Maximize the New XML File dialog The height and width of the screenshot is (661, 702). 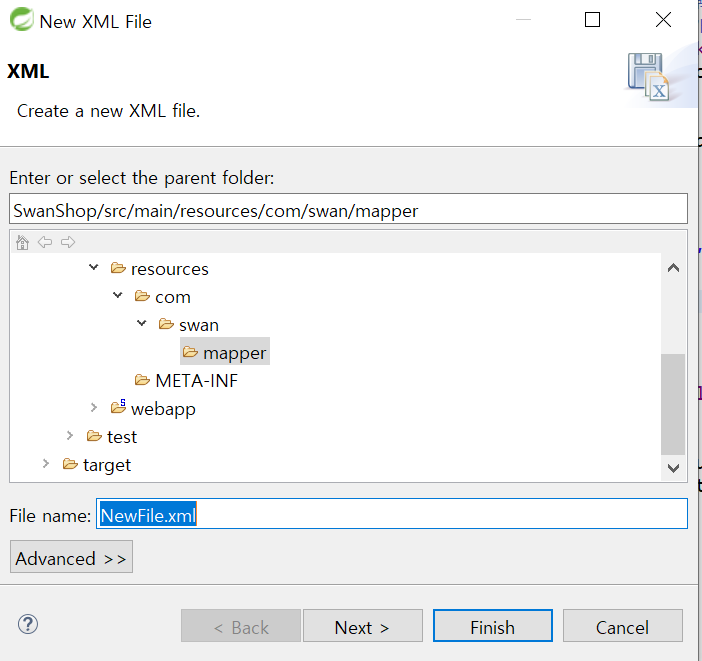[x=592, y=20]
